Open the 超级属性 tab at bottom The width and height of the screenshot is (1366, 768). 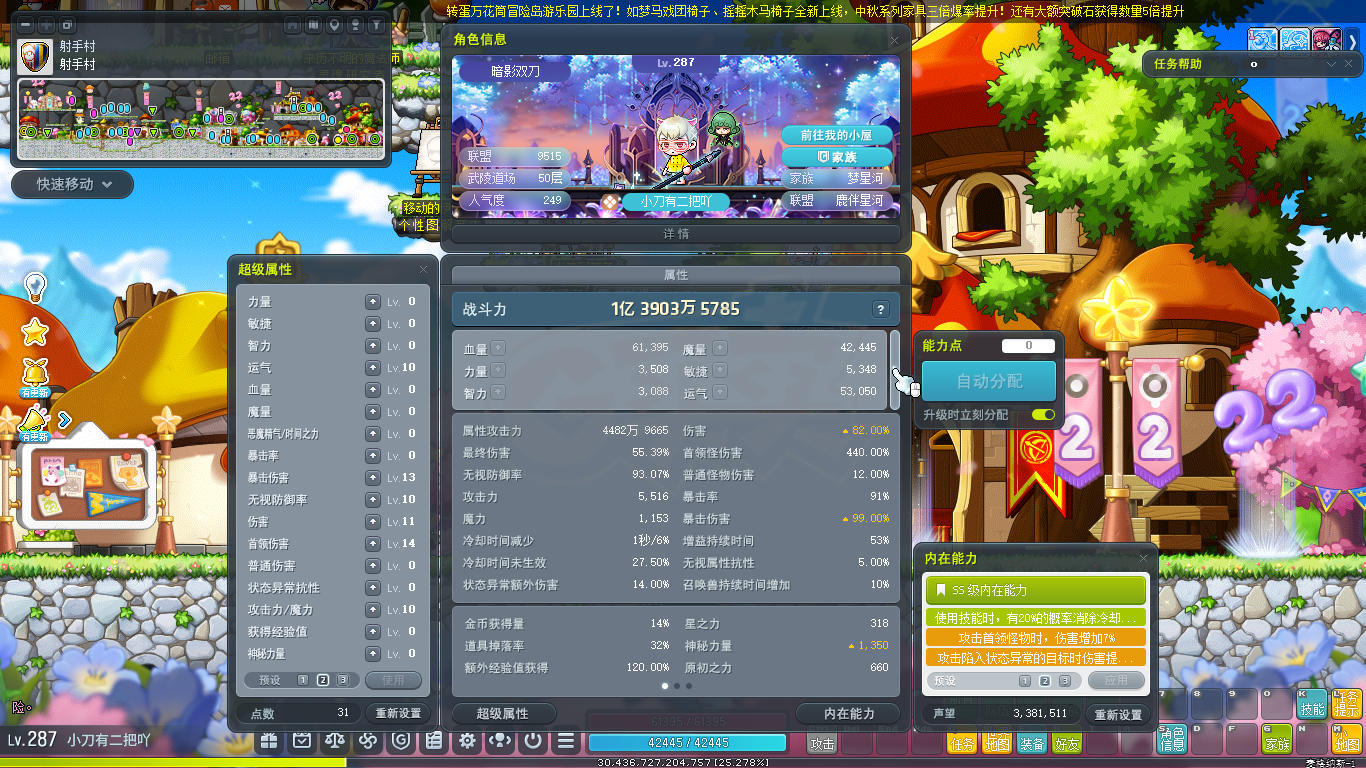(503, 713)
